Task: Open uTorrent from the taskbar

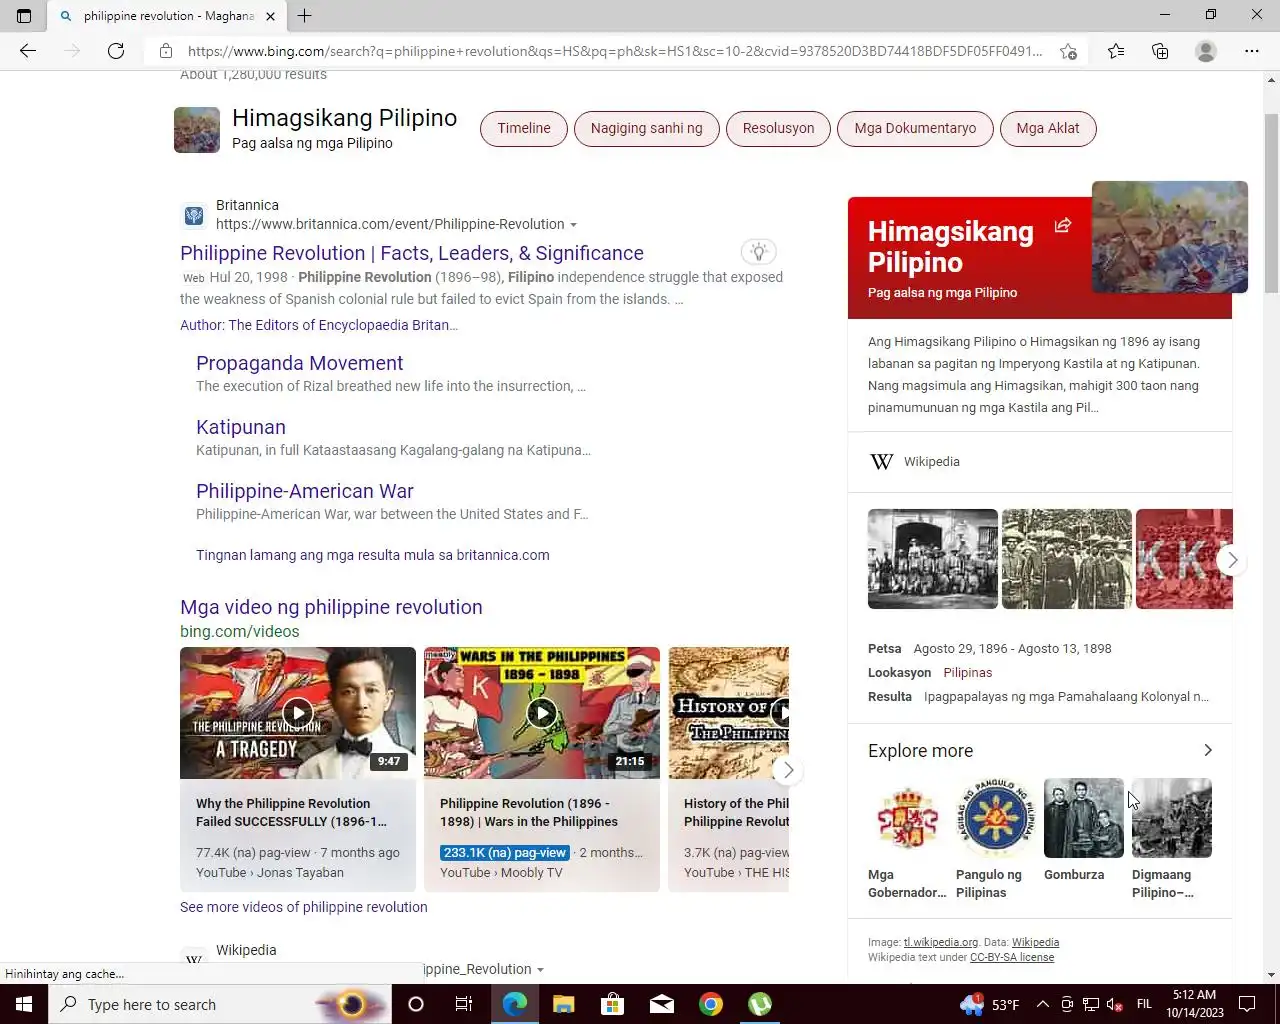Action: [760, 1004]
